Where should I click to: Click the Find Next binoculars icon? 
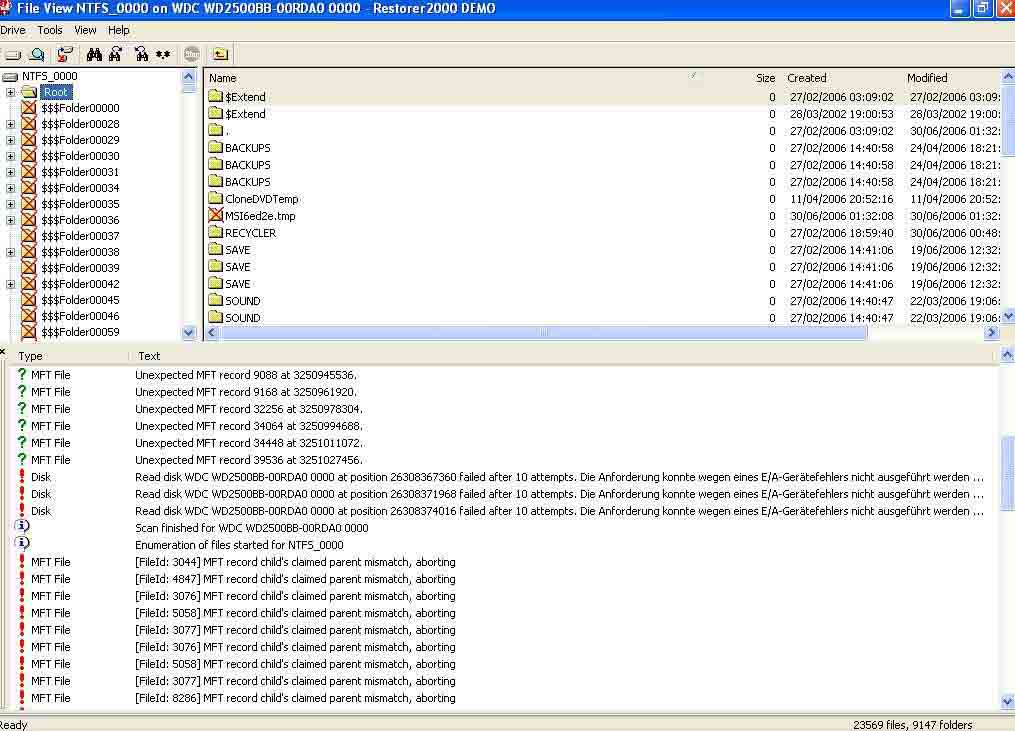pos(116,55)
